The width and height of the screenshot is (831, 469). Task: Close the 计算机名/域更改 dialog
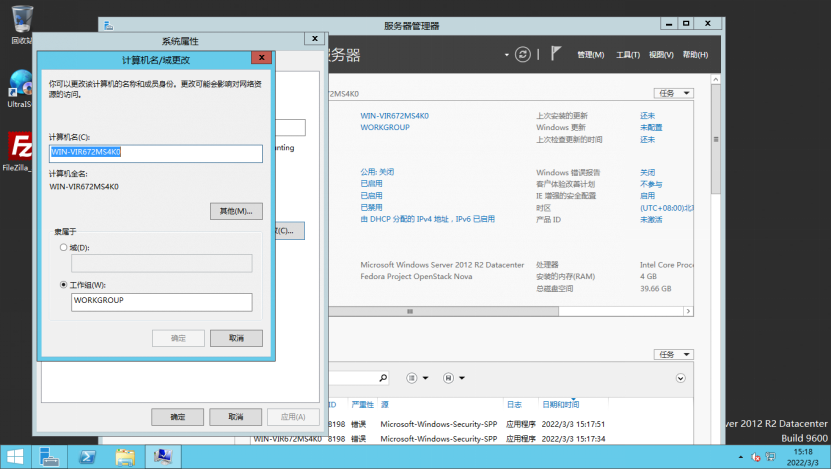(x=261, y=57)
